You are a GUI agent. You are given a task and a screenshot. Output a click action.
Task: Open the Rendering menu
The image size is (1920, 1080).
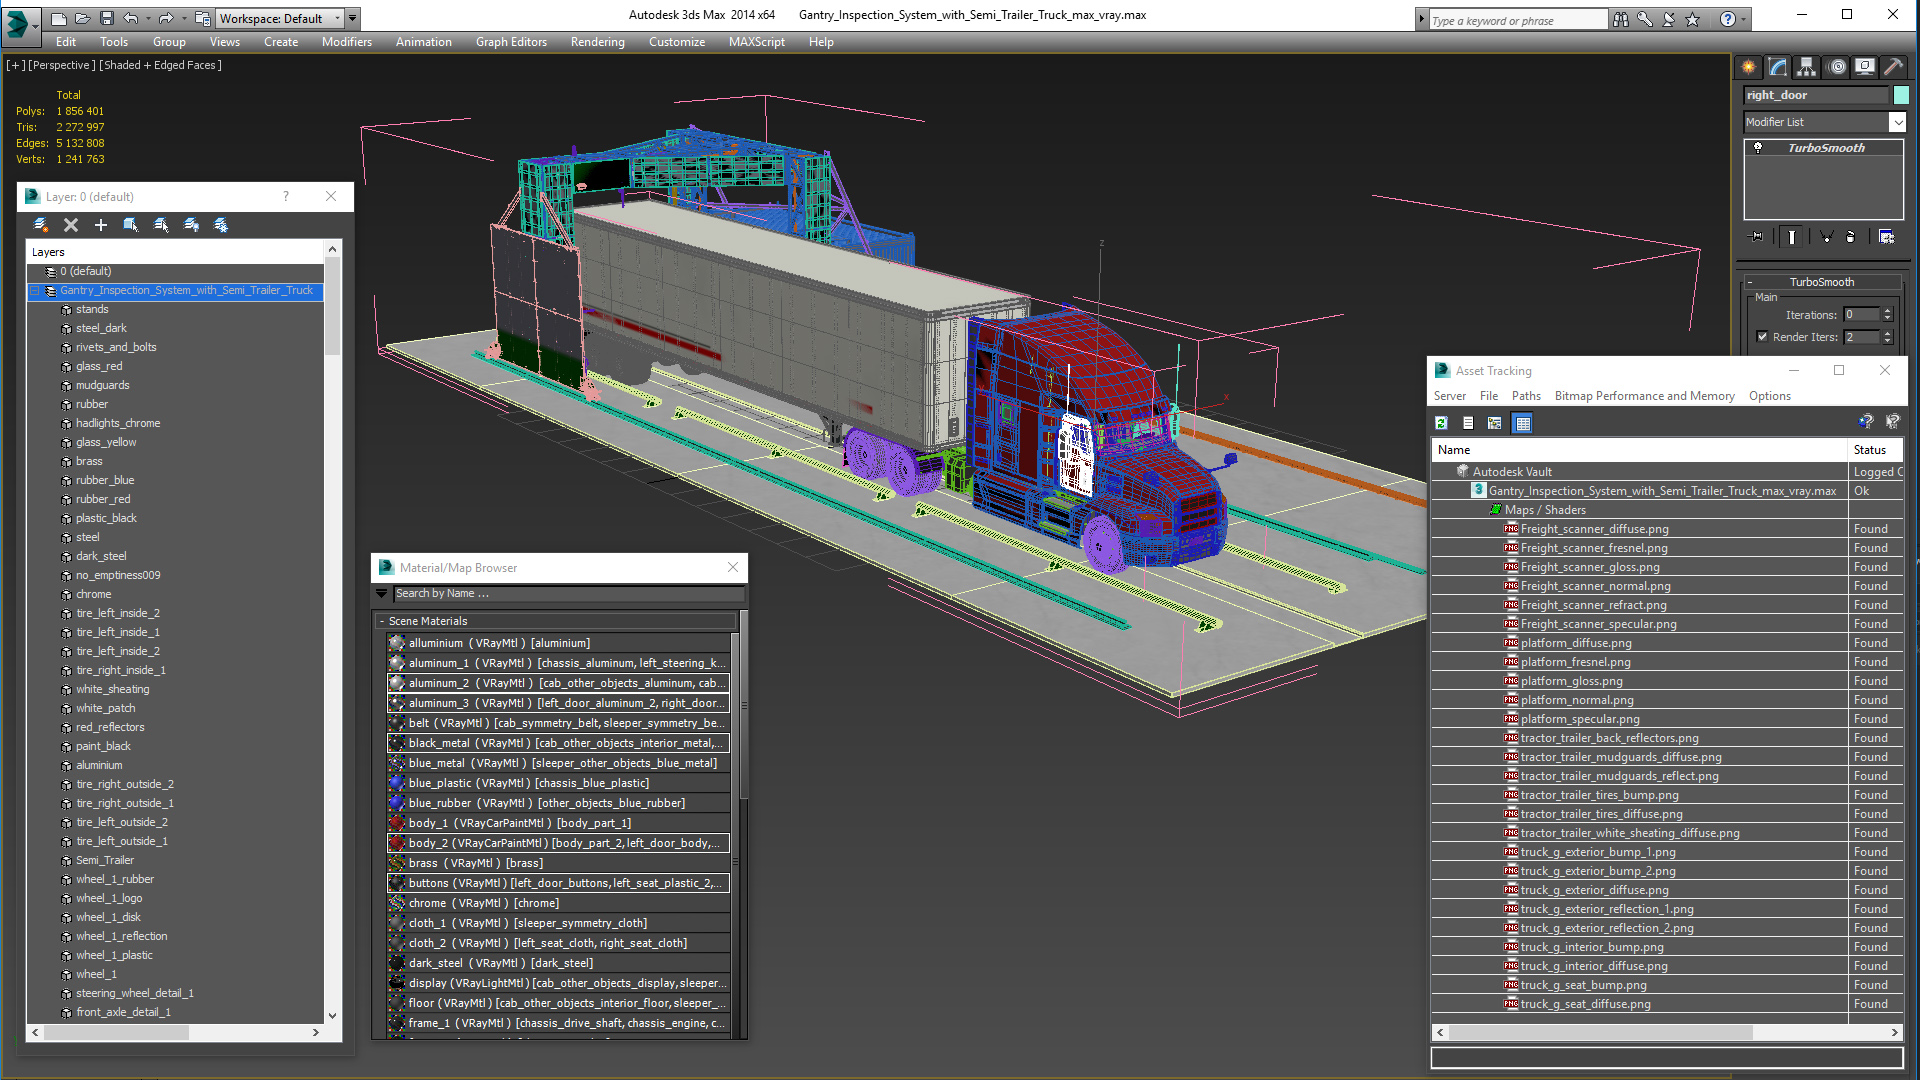pyautogui.click(x=597, y=42)
